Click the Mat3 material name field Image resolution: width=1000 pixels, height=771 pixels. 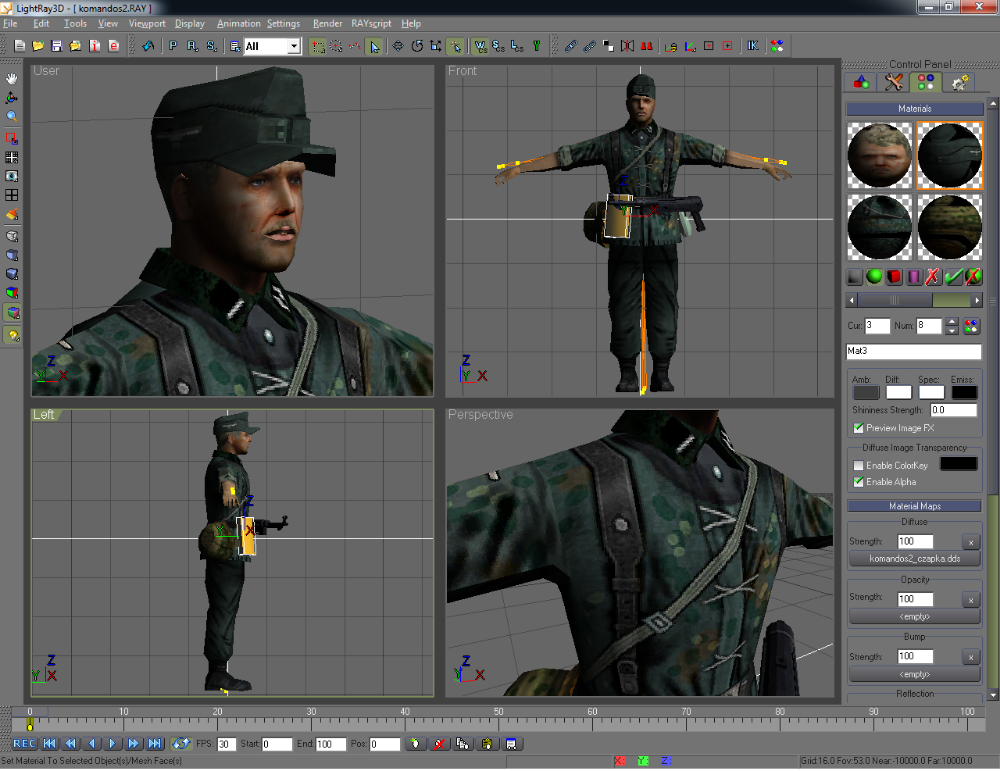pos(913,351)
